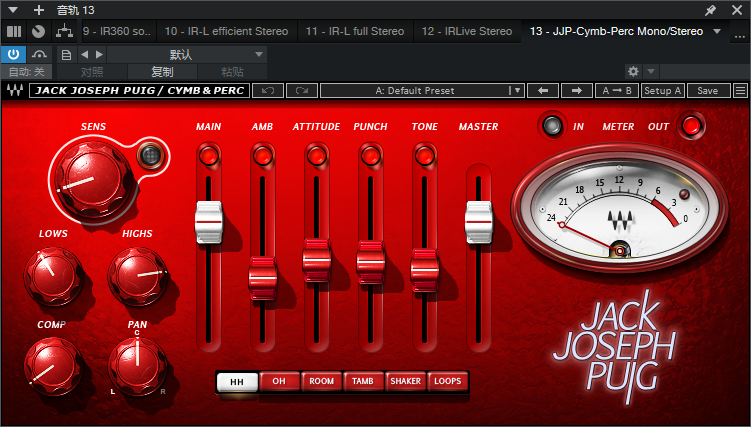Image resolution: width=751 pixels, height=427 pixels.
Task: Expand the arrow next to gear icon
Action: pyautogui.click(x=650, y=72)
